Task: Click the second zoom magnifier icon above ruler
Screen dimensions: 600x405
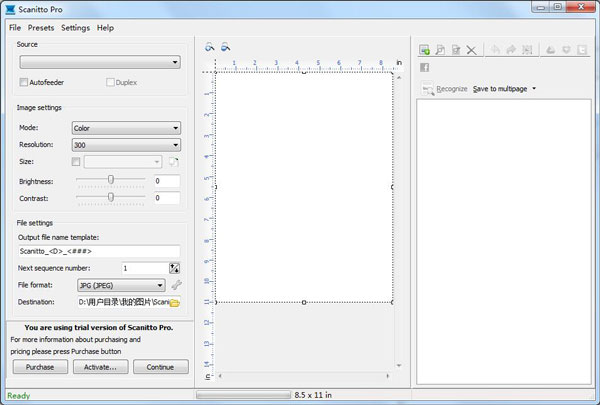Action: point(225,47)
